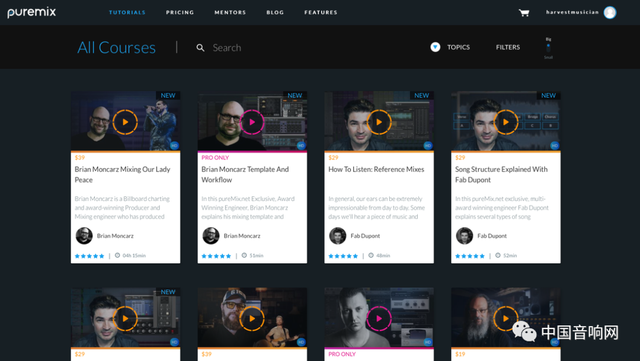The width and height of the screenshot is (640, 361).
Task: Open the FILTERS panel
Action: 508,47
